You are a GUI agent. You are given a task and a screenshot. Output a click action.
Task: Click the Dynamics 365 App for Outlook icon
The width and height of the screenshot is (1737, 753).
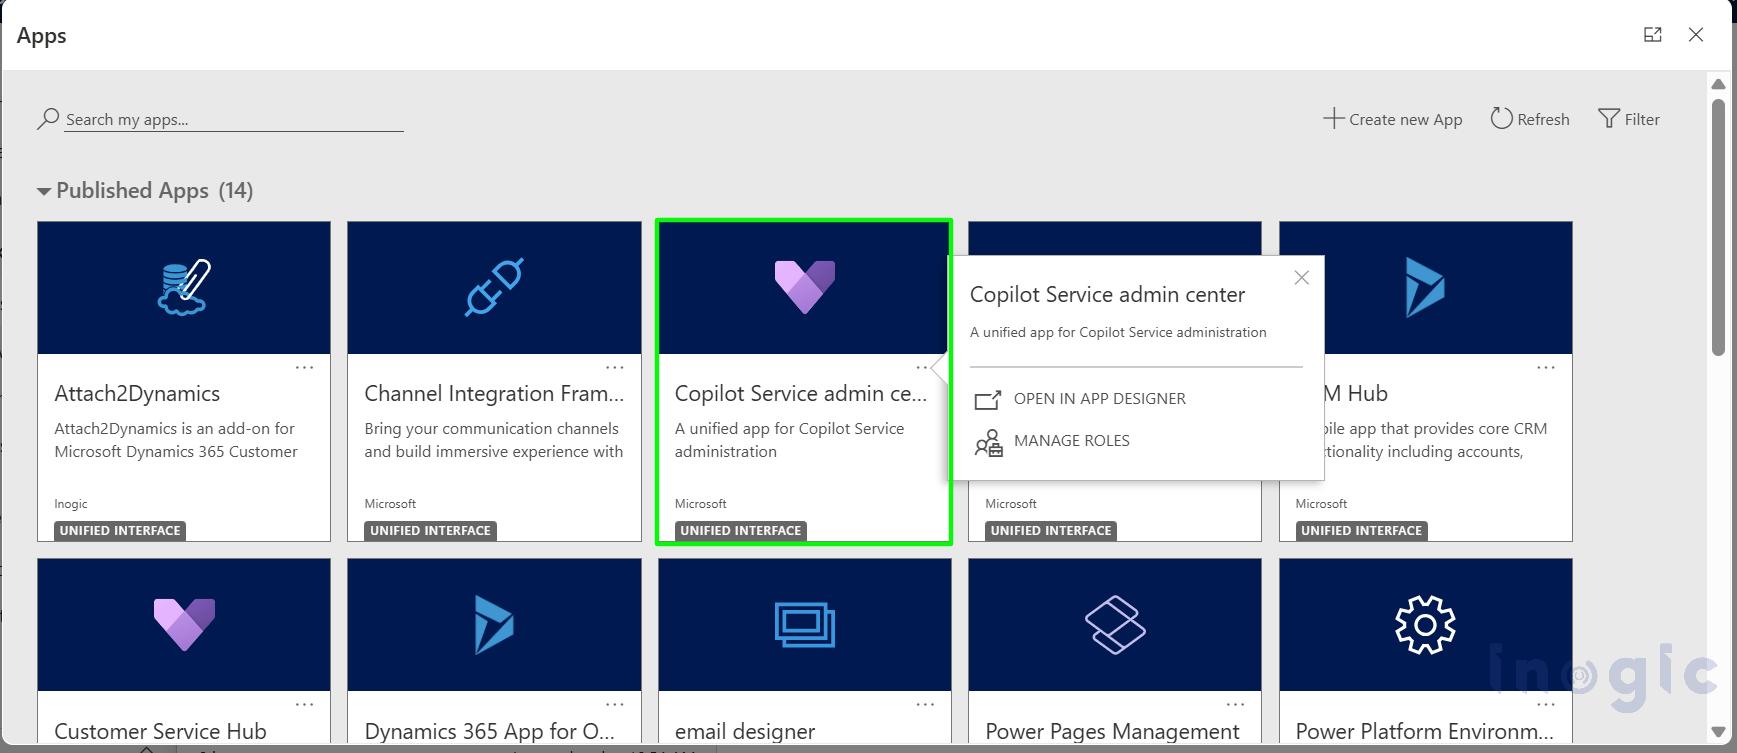pos(494,625)
